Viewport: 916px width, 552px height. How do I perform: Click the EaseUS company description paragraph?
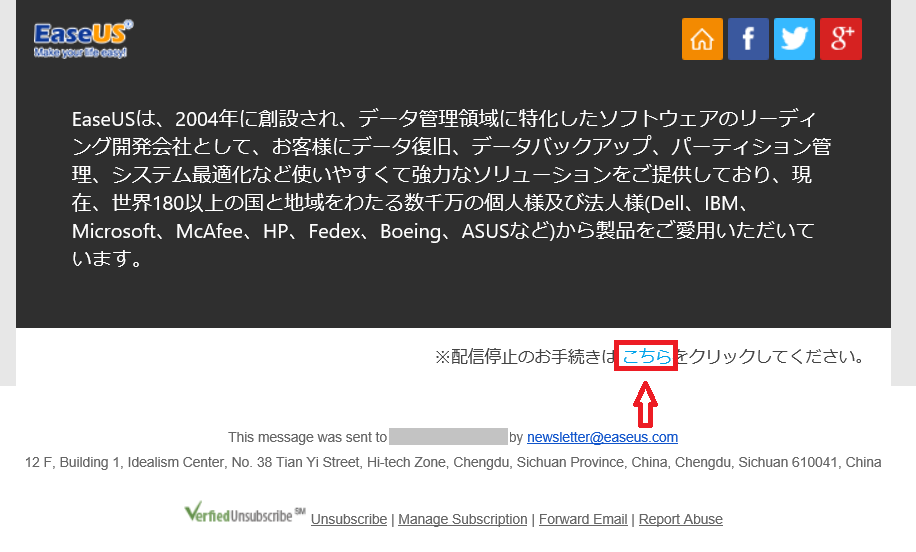(x=452, y=188)
